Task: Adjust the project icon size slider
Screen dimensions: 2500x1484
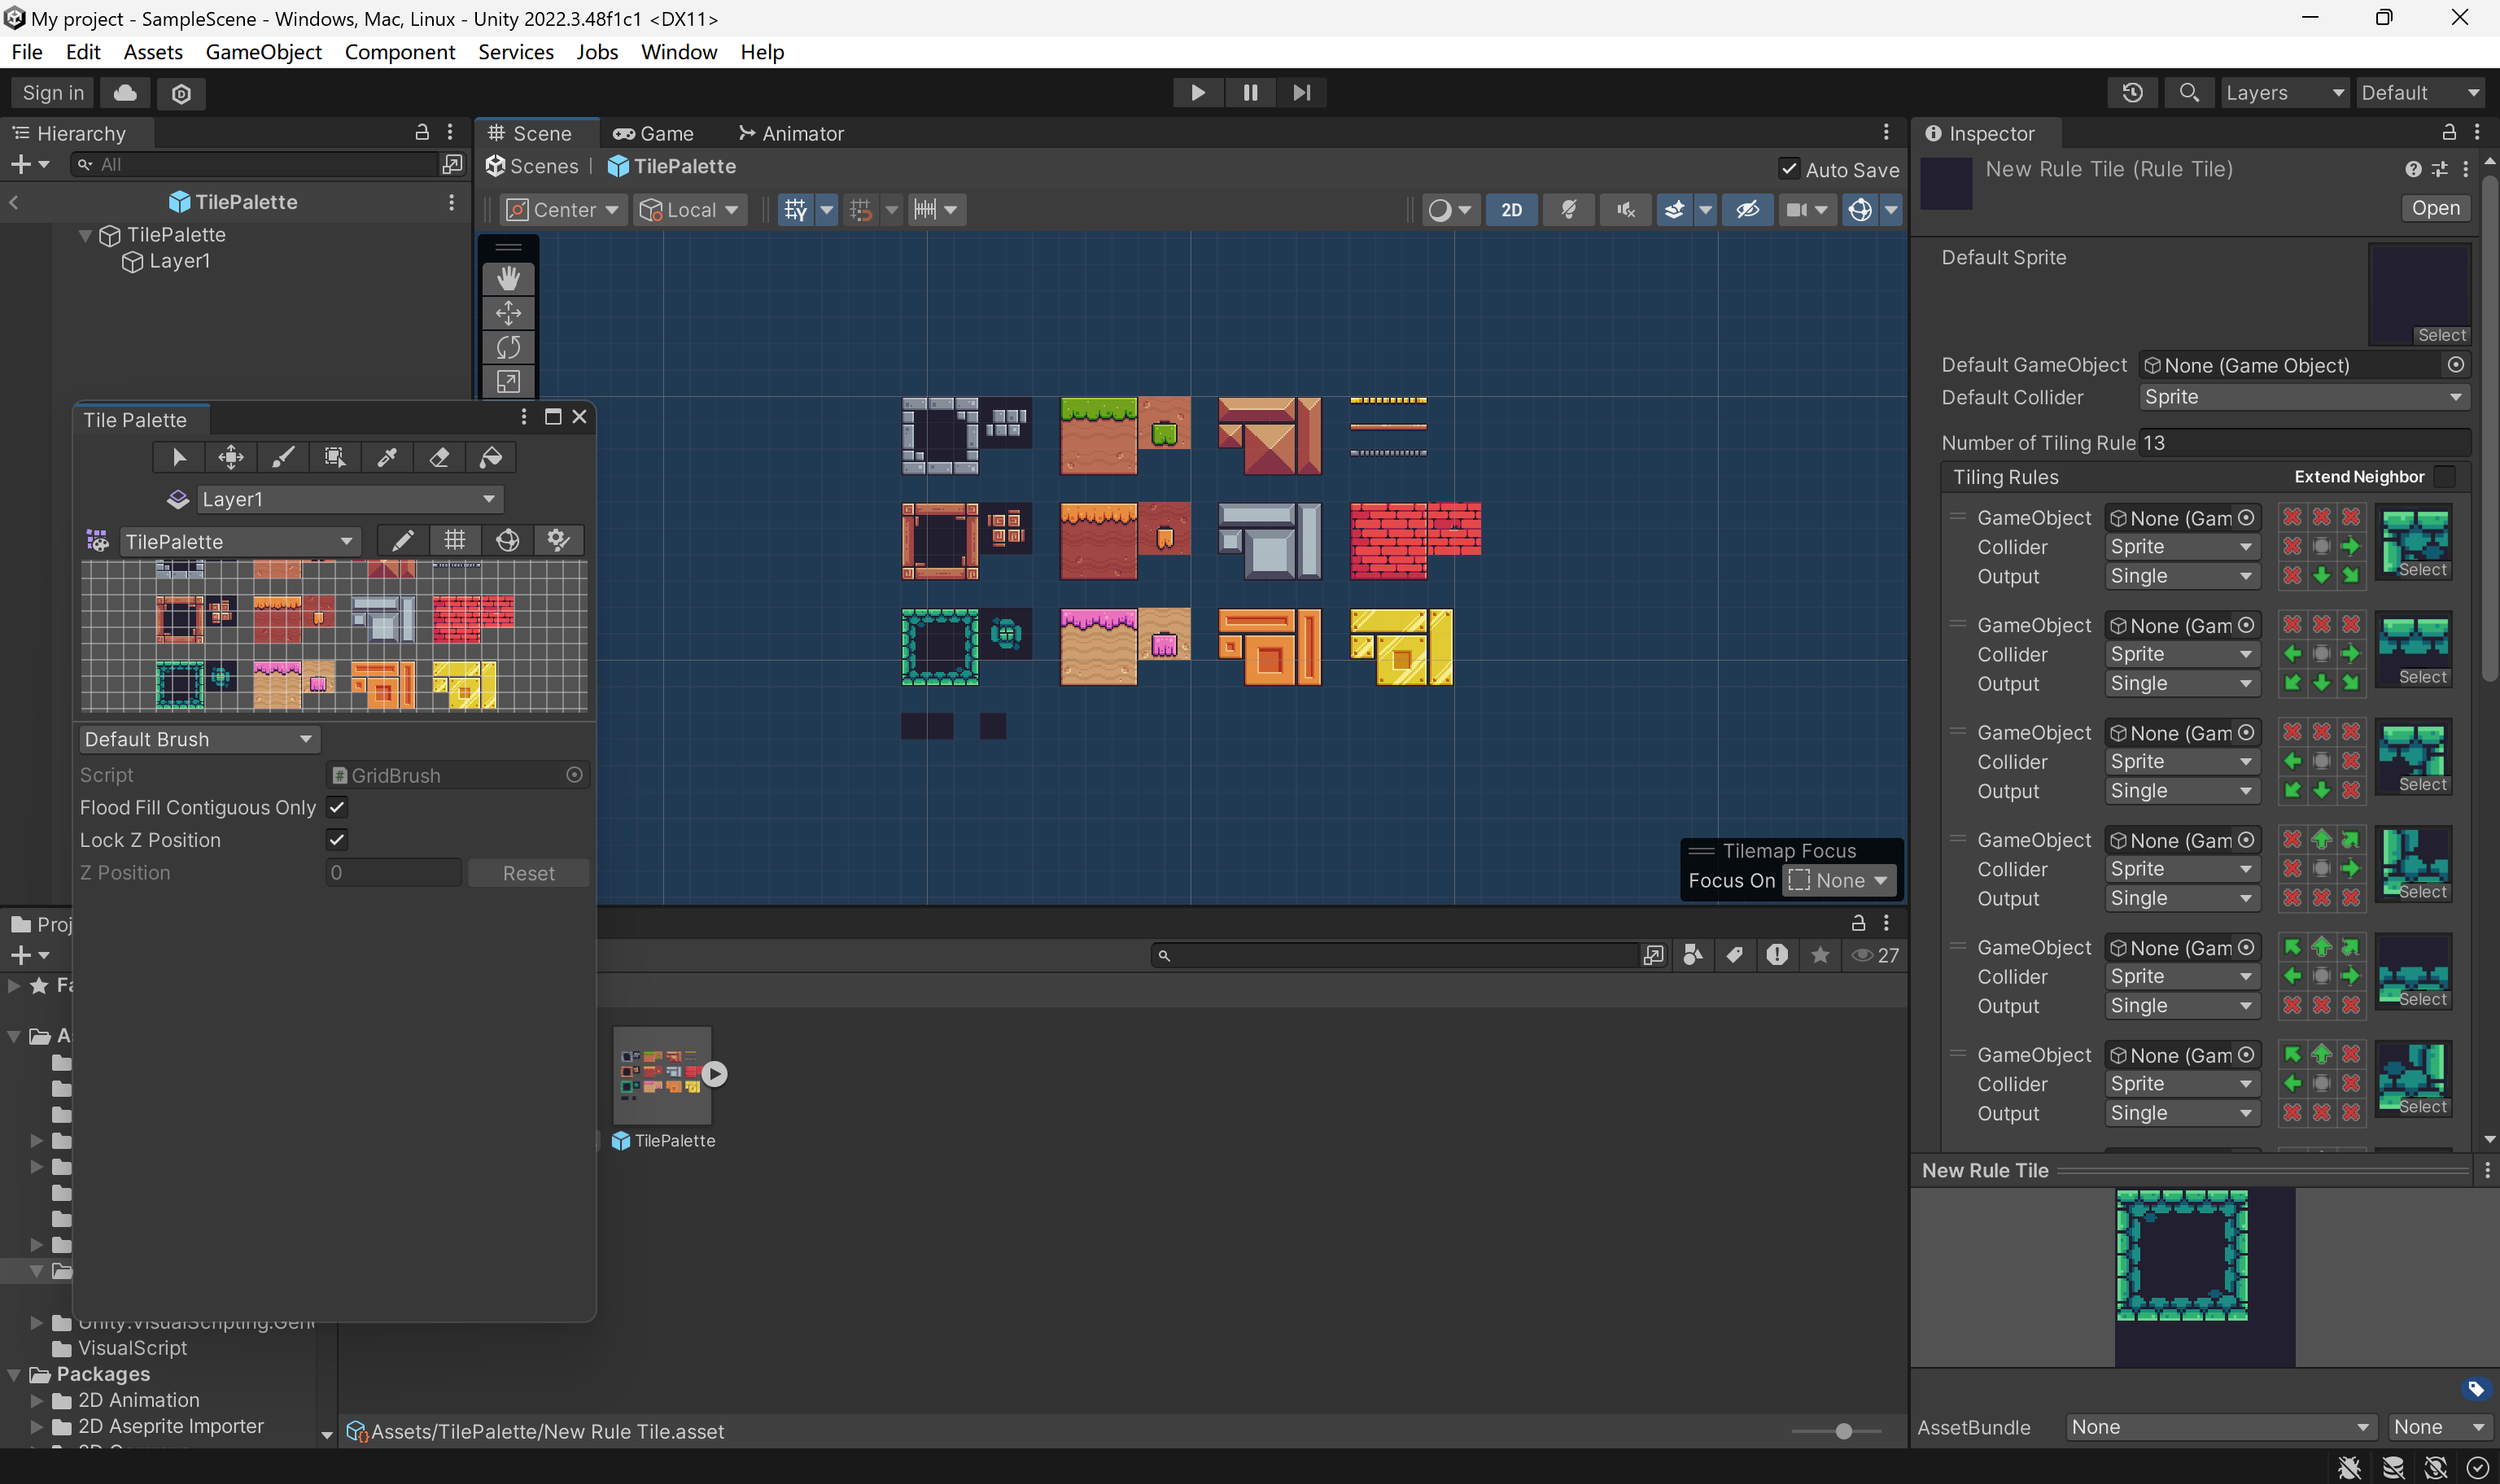Action: [x=1843, y=1431]
